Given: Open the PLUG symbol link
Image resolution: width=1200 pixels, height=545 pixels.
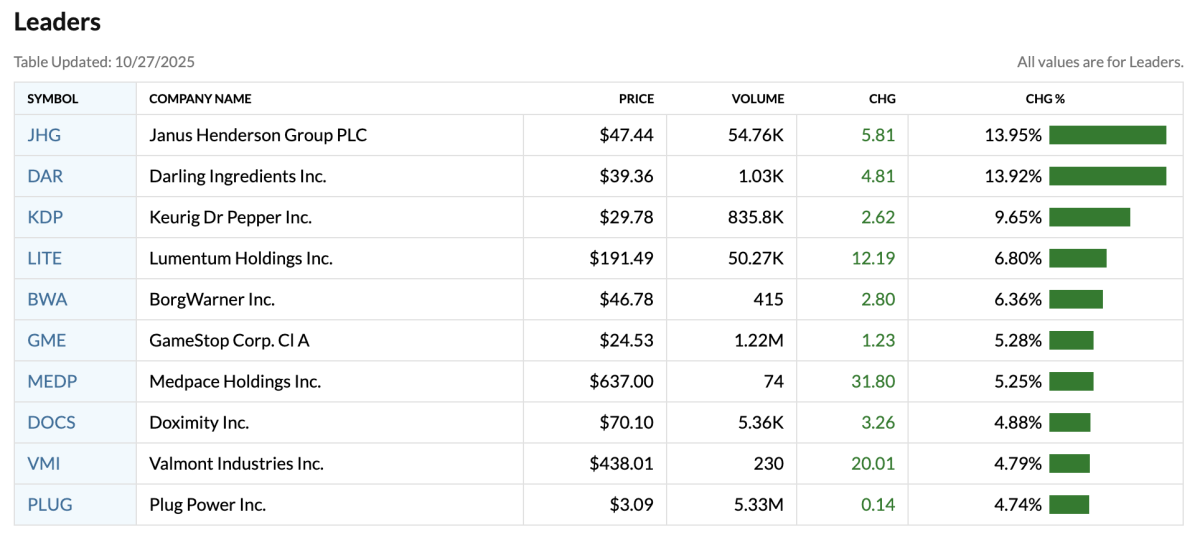Looking at the screenshot, I should coord(50,504).
